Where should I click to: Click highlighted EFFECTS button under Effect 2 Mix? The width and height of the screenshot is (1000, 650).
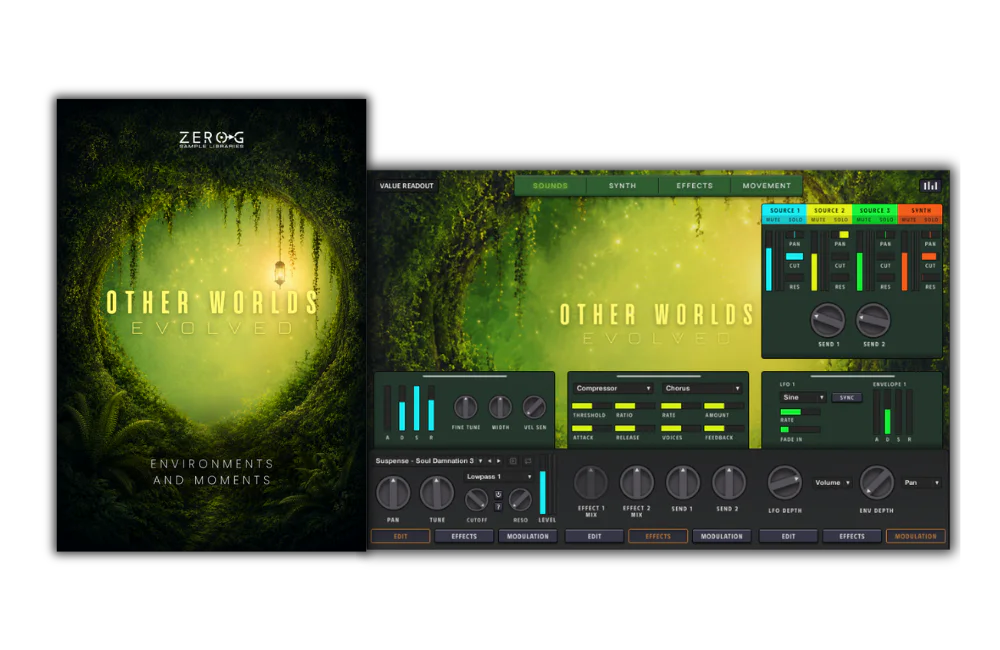[658, 536]
